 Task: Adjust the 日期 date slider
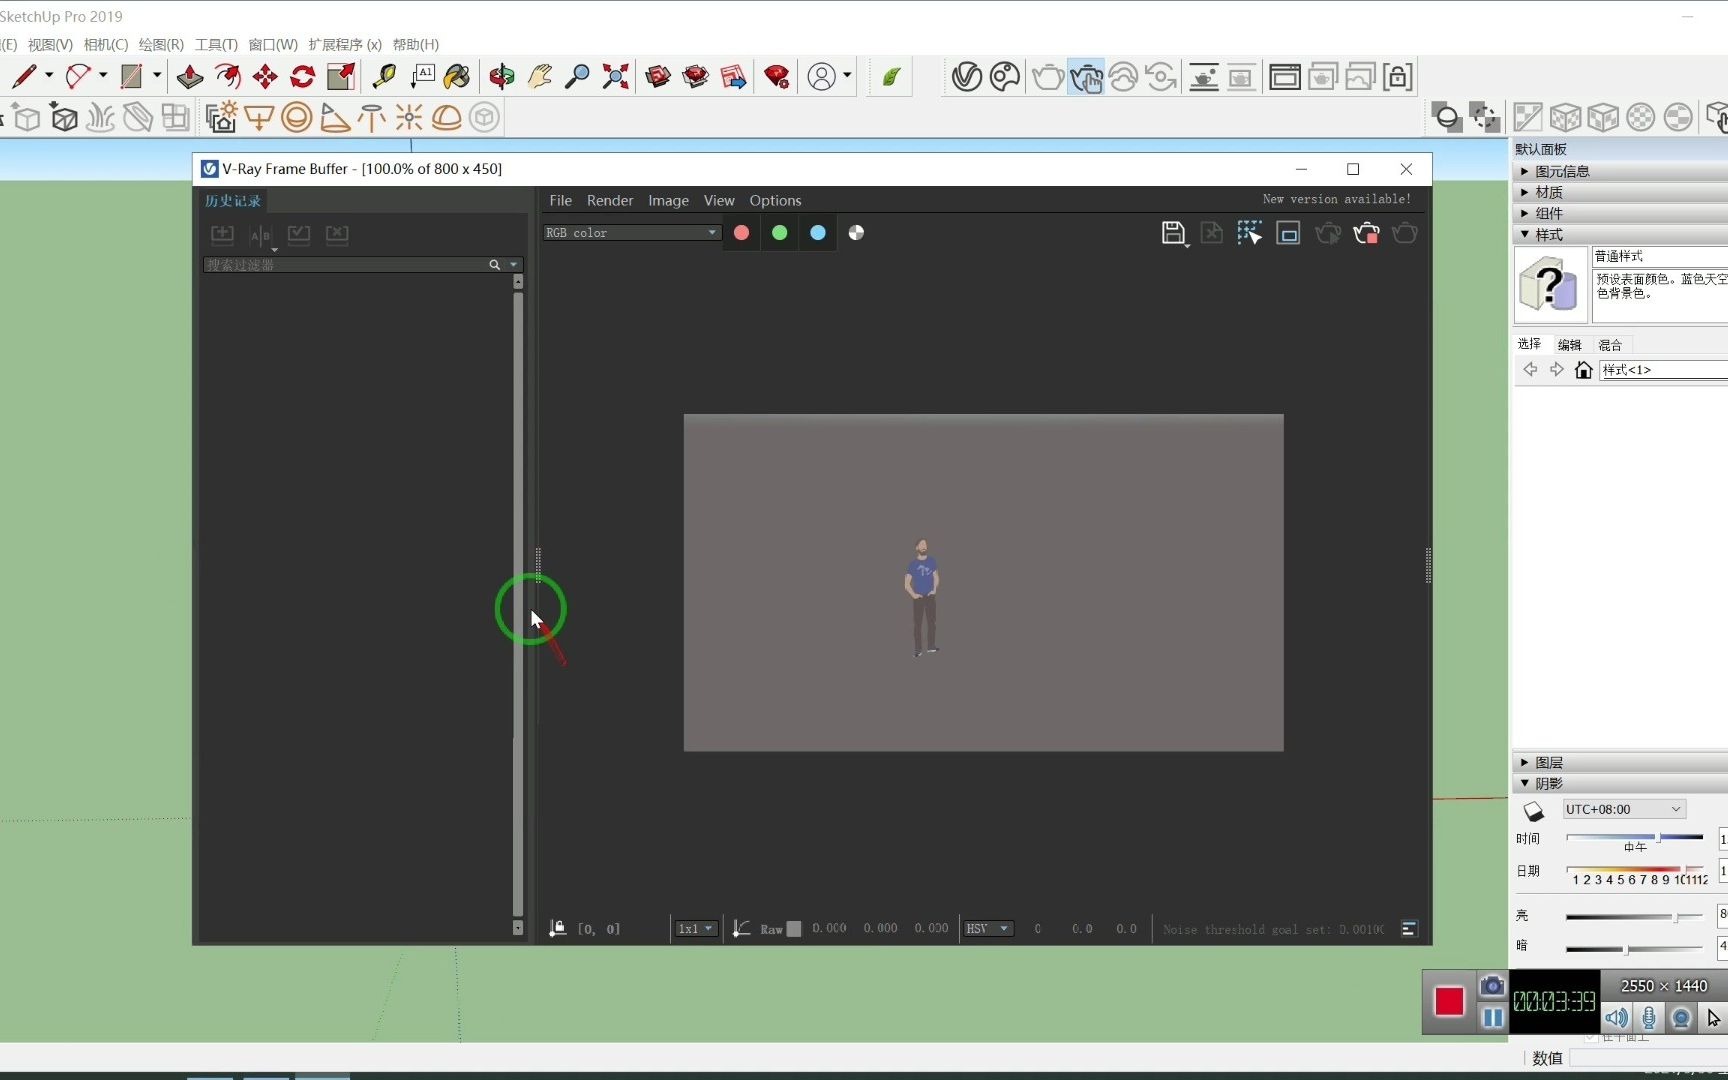pyautogui.click(x=1634, y=869)
